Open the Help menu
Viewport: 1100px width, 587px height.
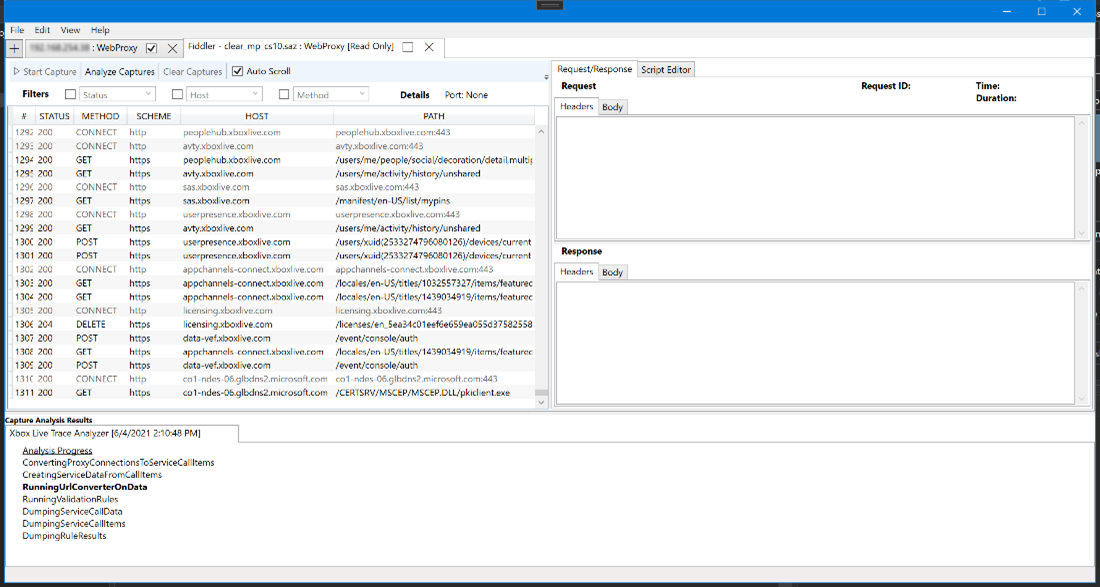(100, 30)
